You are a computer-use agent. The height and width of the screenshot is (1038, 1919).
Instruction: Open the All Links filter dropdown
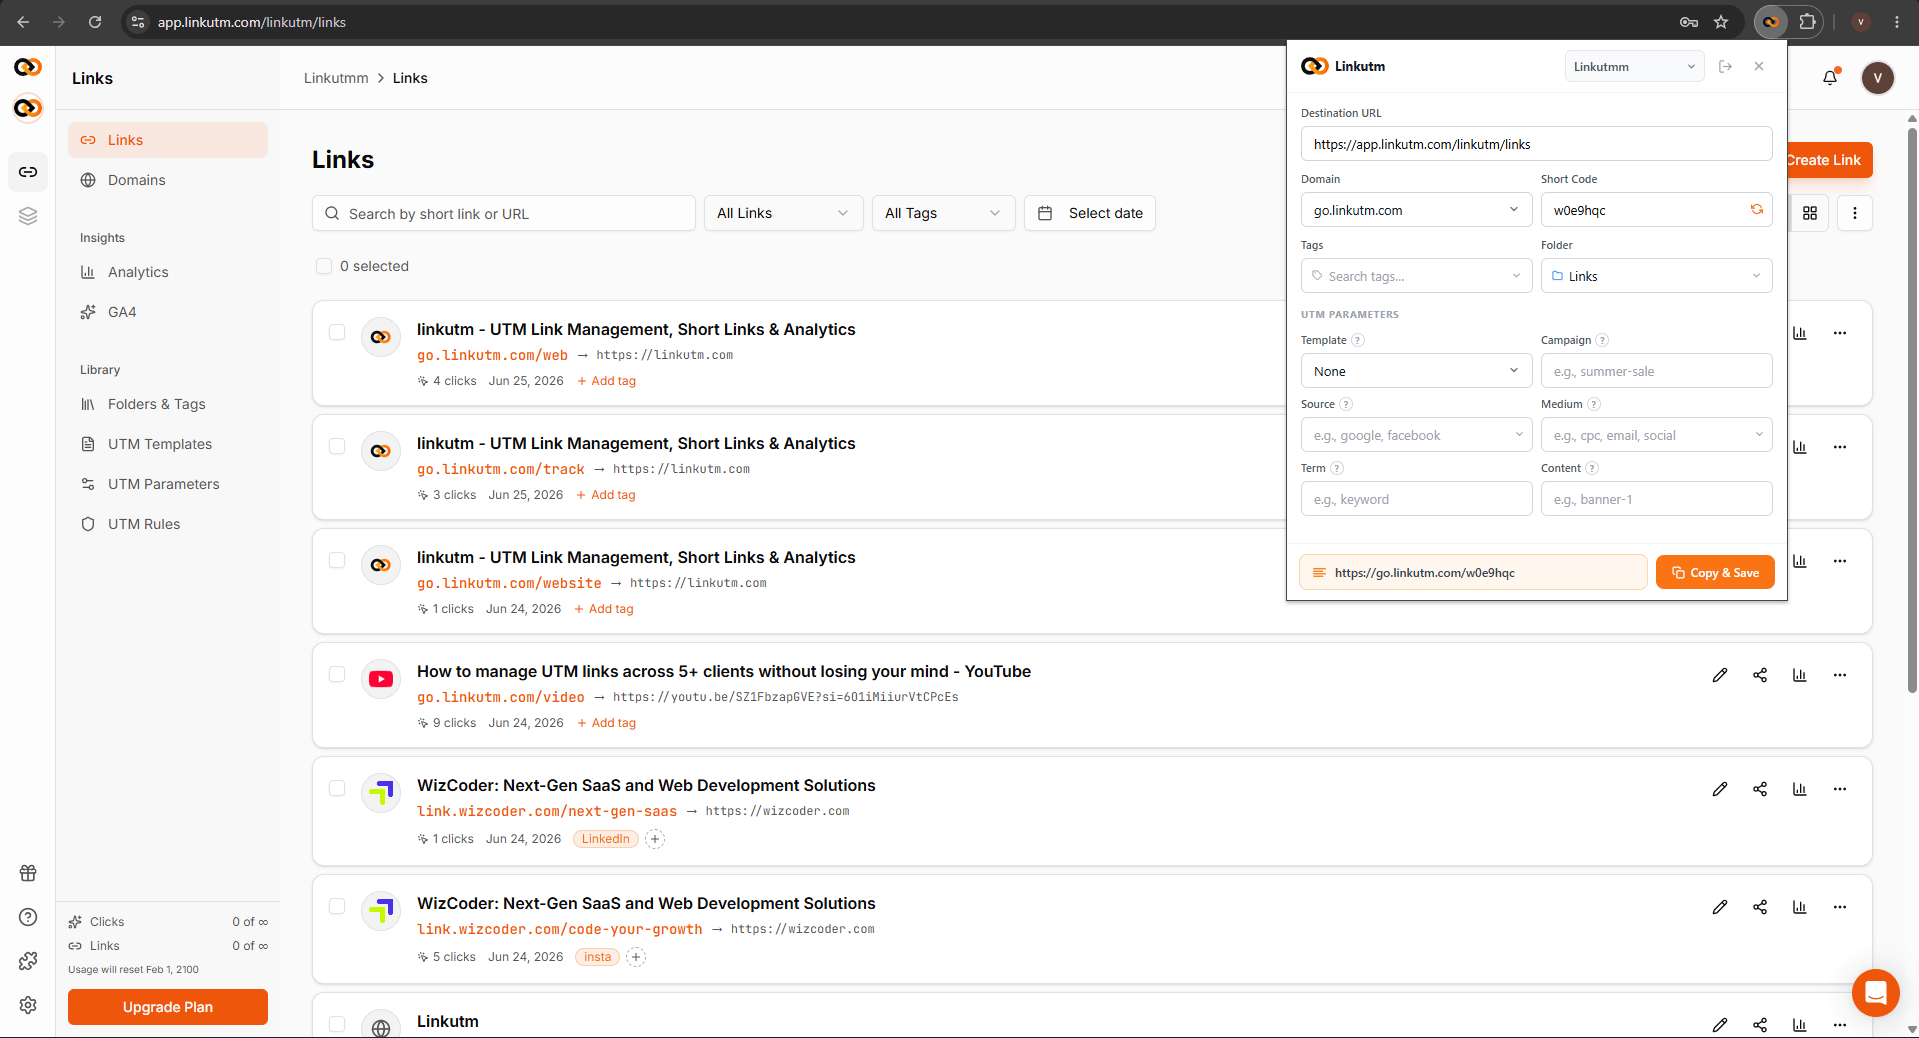(x=784, y=213)
